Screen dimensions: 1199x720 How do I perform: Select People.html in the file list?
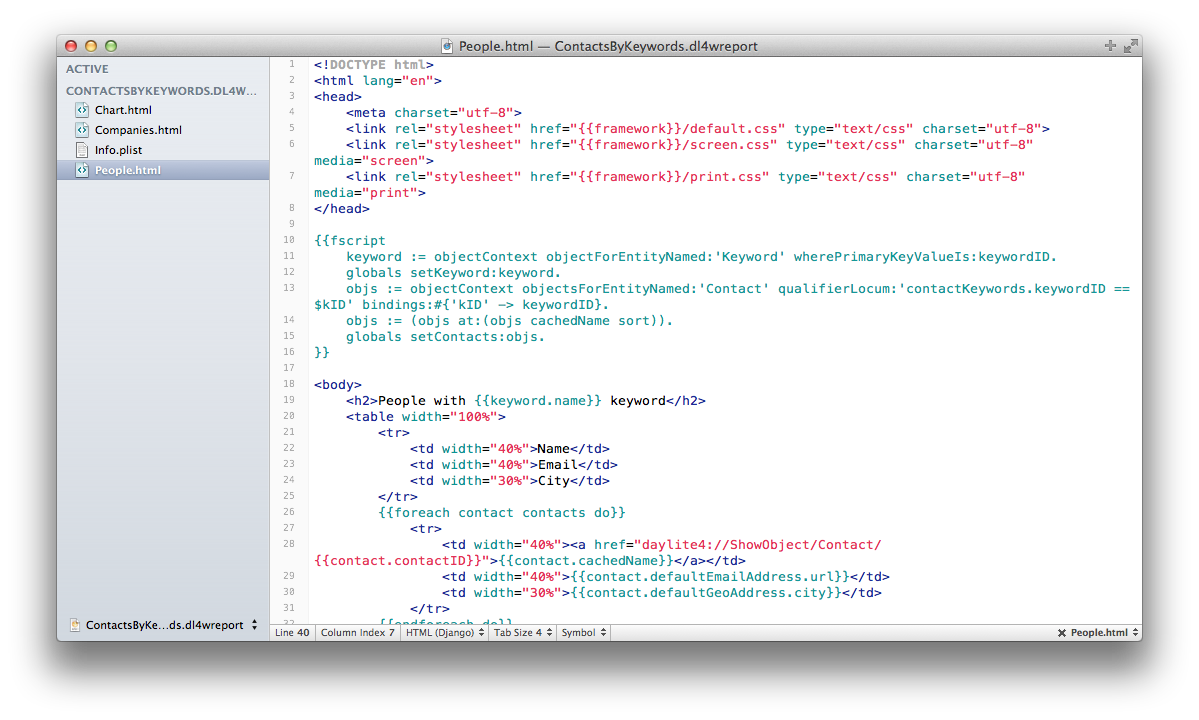coord(128,170)
